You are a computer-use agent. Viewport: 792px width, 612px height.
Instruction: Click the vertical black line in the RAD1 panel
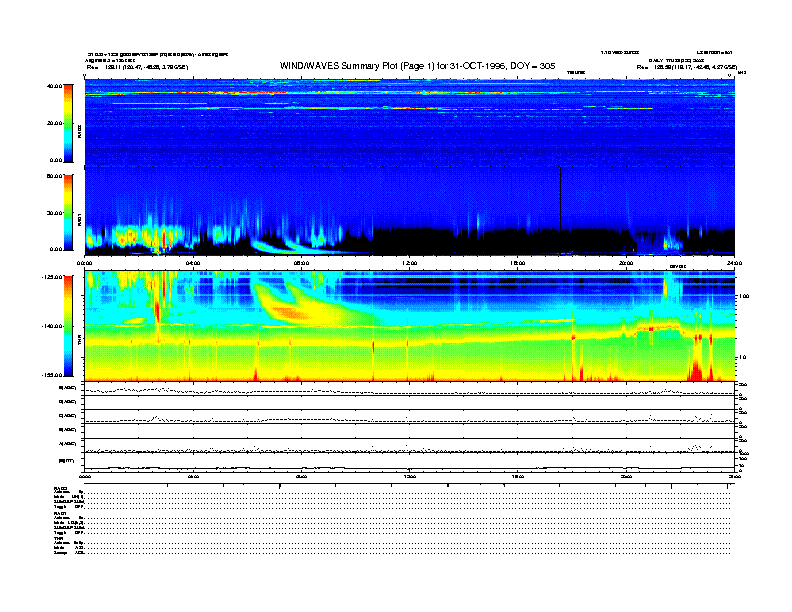click(x=560, y=199)
